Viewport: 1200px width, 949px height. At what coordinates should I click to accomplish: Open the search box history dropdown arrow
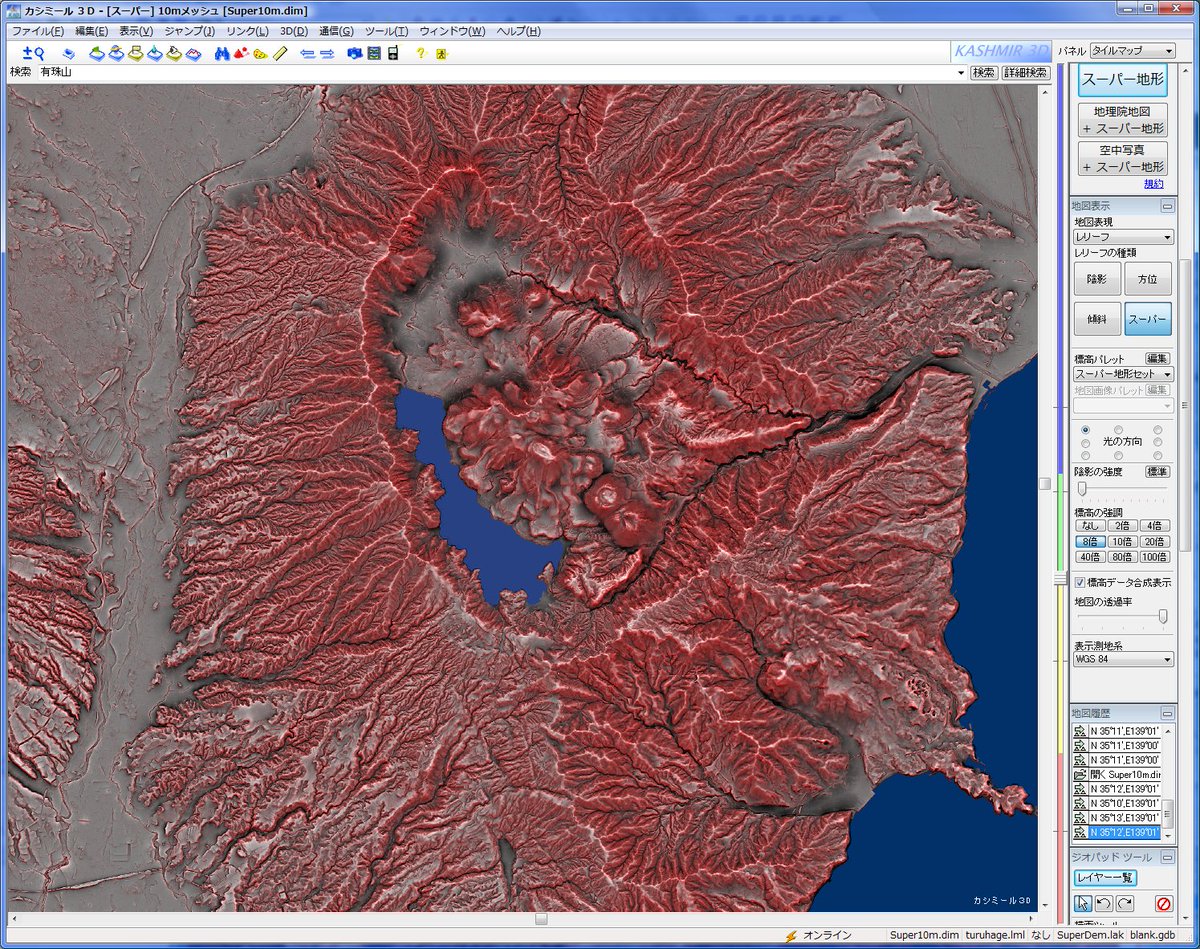(961, 73)
